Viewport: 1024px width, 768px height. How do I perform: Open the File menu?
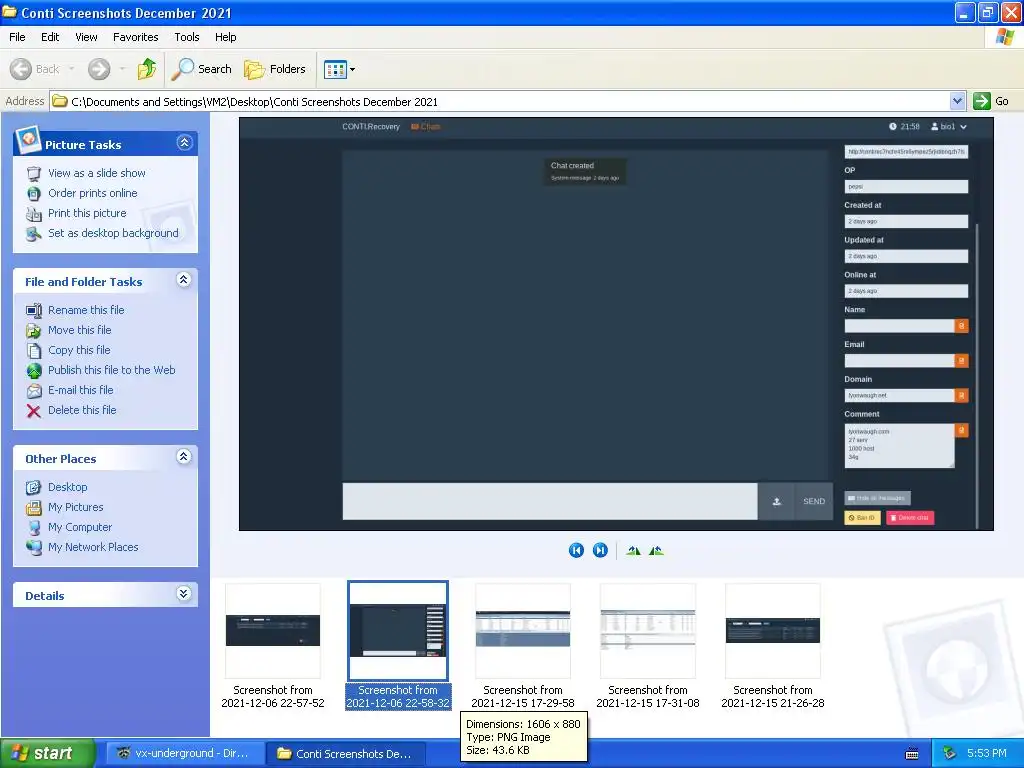tap(17, 37)
